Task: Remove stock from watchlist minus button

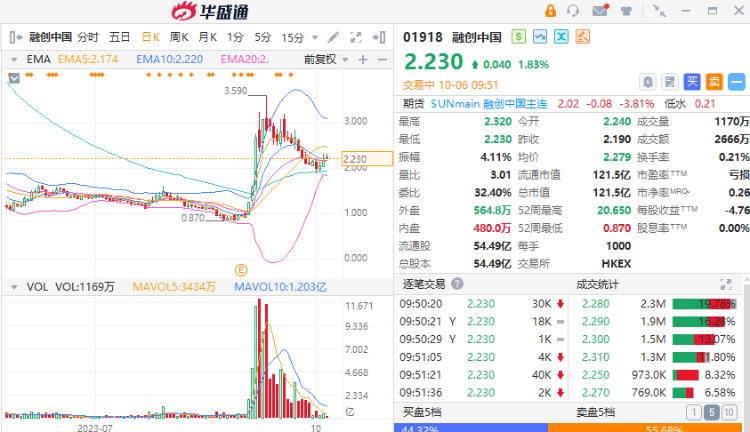Action: tap(737, 82)
